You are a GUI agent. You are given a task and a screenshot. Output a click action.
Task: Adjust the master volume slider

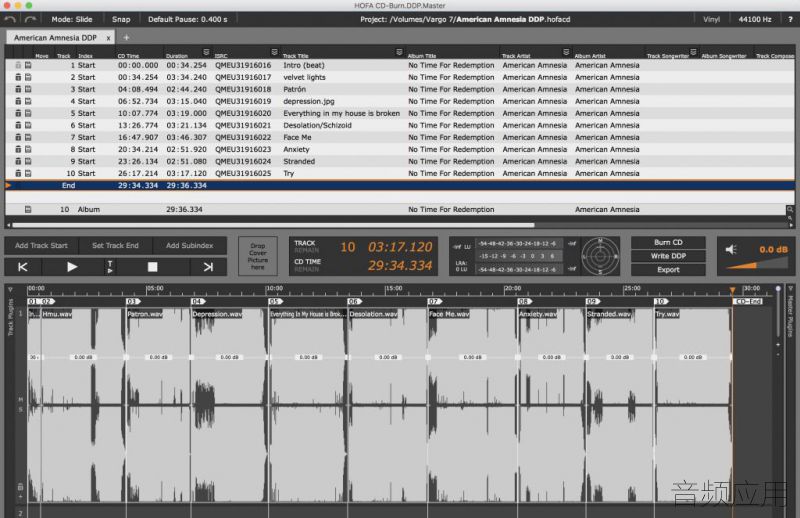click(x=757, y=264)
